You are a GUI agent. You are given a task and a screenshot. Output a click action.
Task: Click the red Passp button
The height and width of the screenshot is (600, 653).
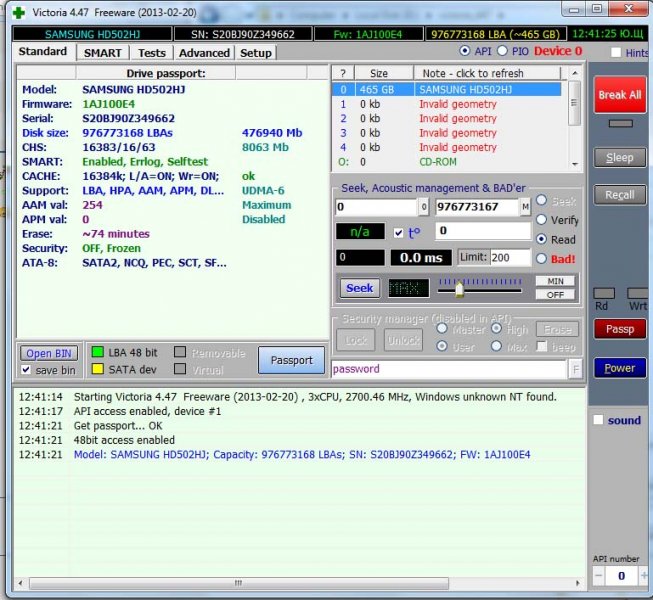pyautogui.click(x=620, y=329)
